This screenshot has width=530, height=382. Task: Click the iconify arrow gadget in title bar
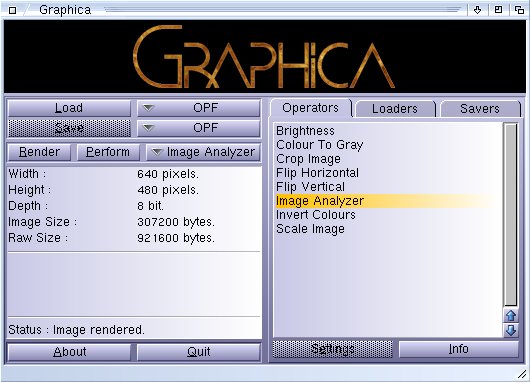[x=477, y=10]
